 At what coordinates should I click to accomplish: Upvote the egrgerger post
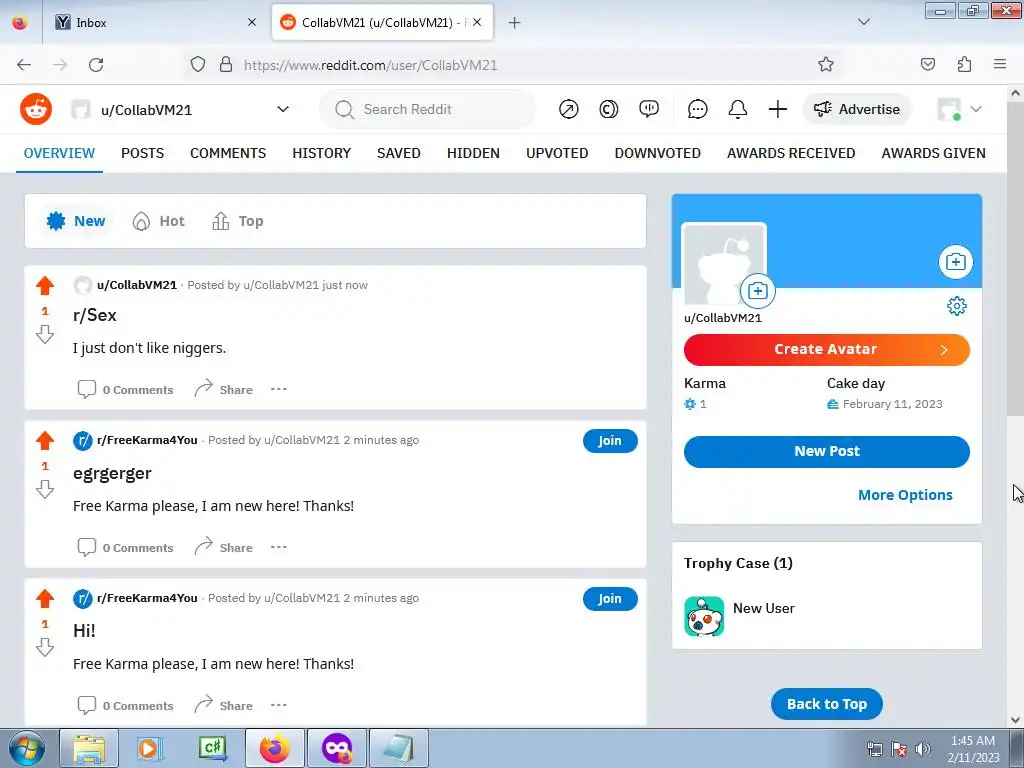coord(45,440)
